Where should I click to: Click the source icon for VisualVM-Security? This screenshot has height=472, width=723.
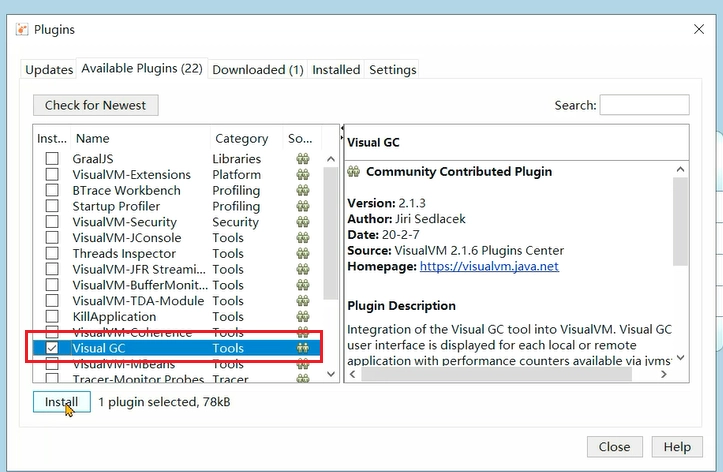coord(303,222)
